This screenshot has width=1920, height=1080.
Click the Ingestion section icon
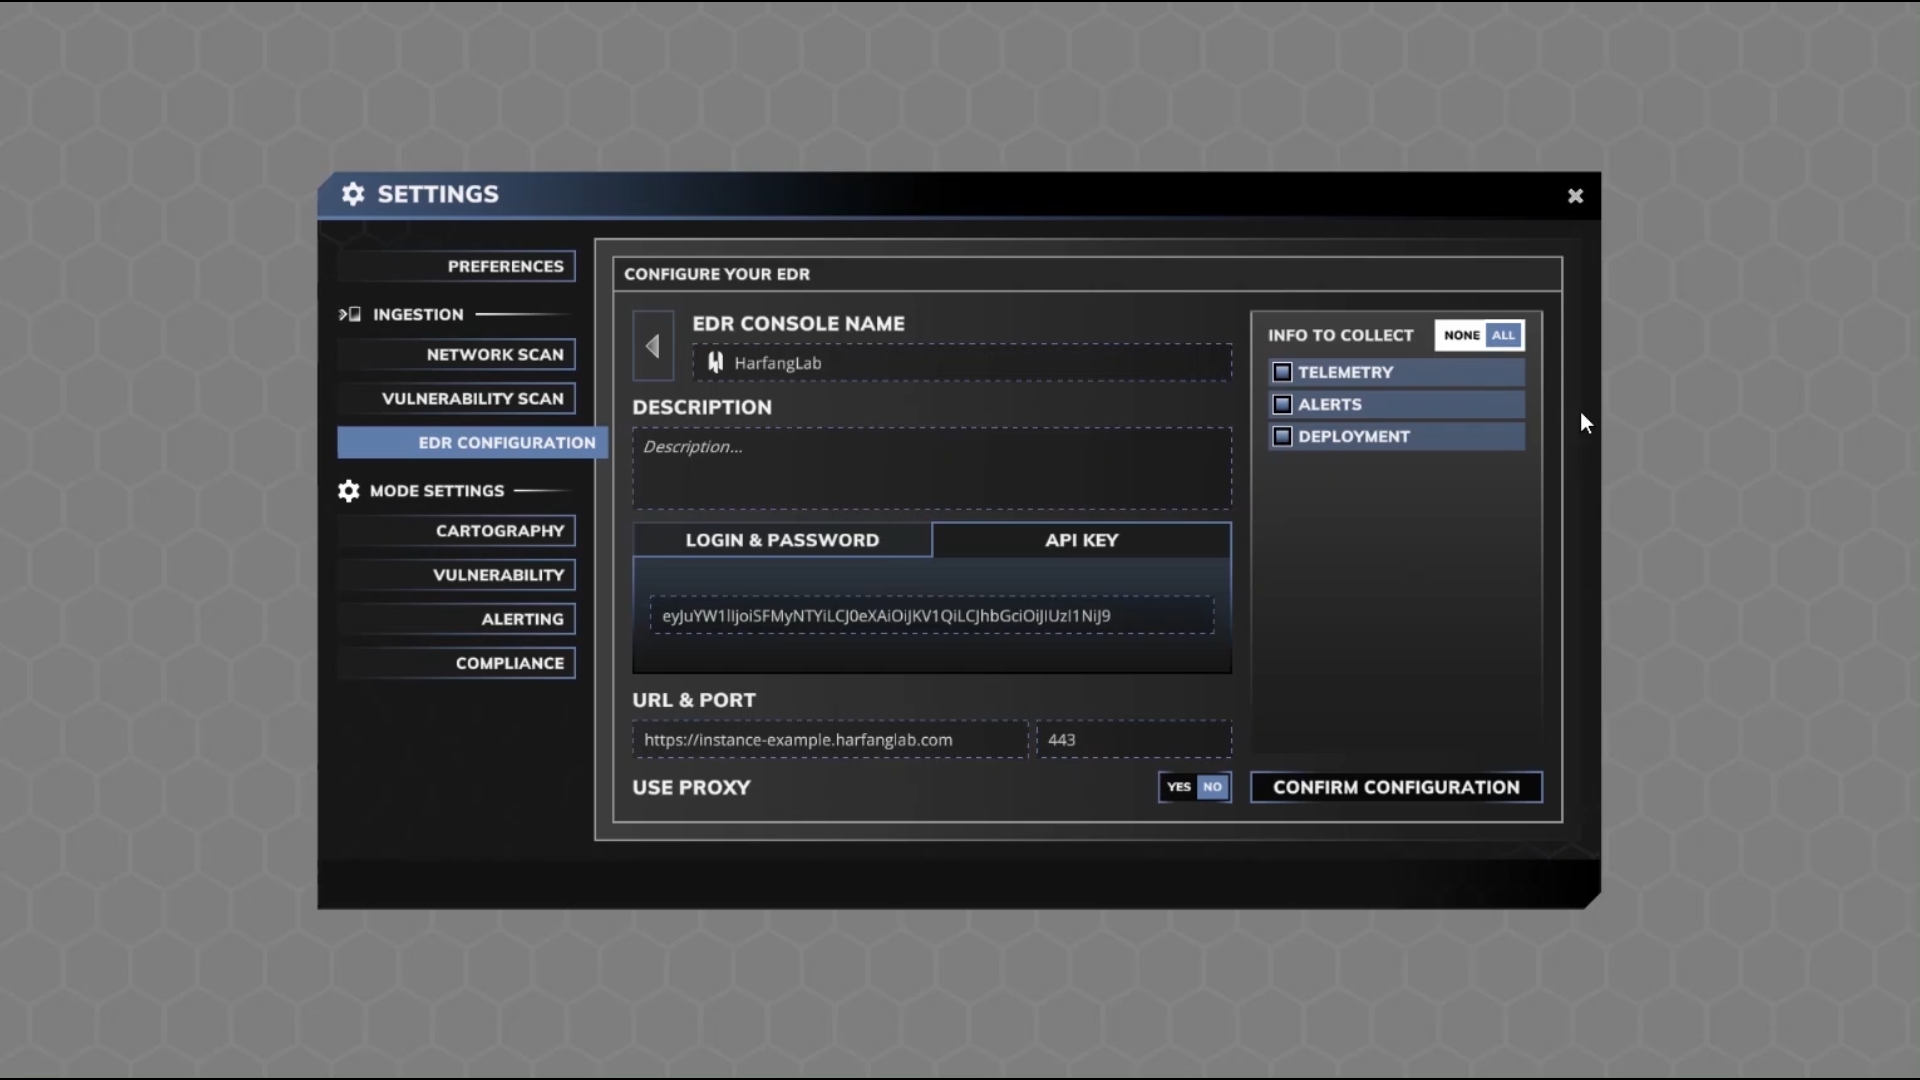[350, 314]
